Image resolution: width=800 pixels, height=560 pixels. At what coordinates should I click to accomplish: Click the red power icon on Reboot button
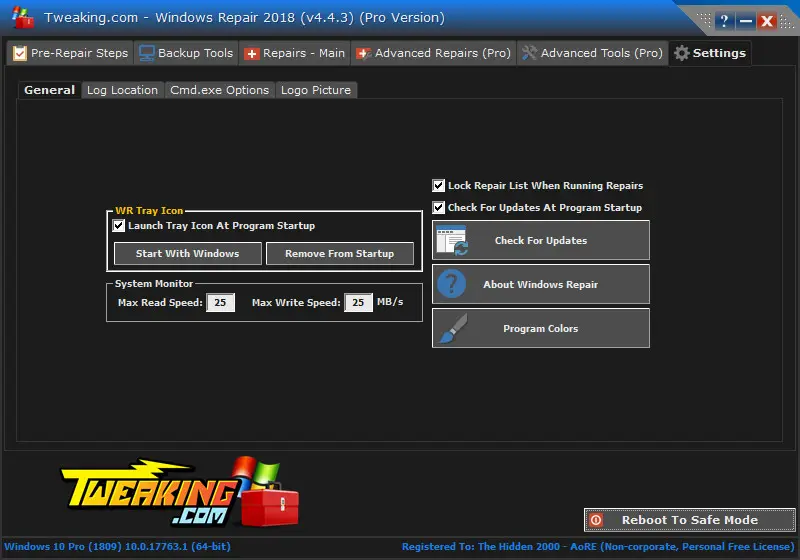[596, 520]
